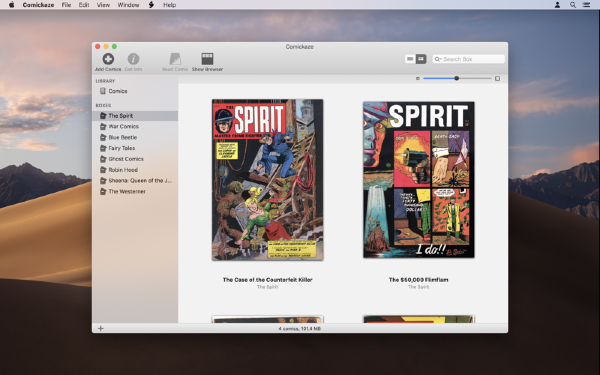Click the box icon beside Robin Hood

pyautogui.click(x=103, y=170)
